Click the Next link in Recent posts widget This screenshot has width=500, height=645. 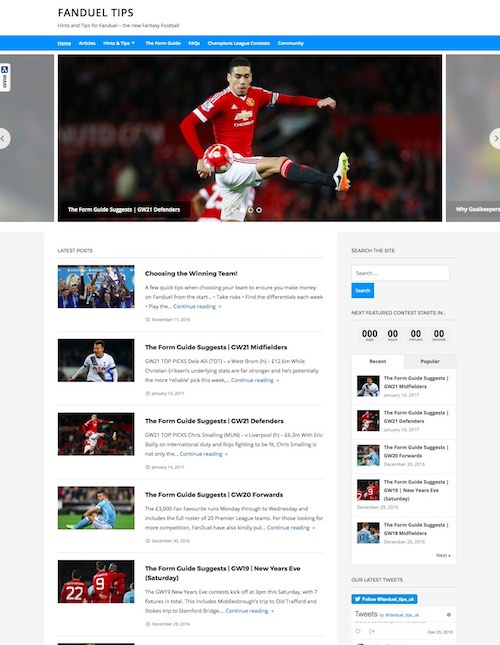[443, 555]
